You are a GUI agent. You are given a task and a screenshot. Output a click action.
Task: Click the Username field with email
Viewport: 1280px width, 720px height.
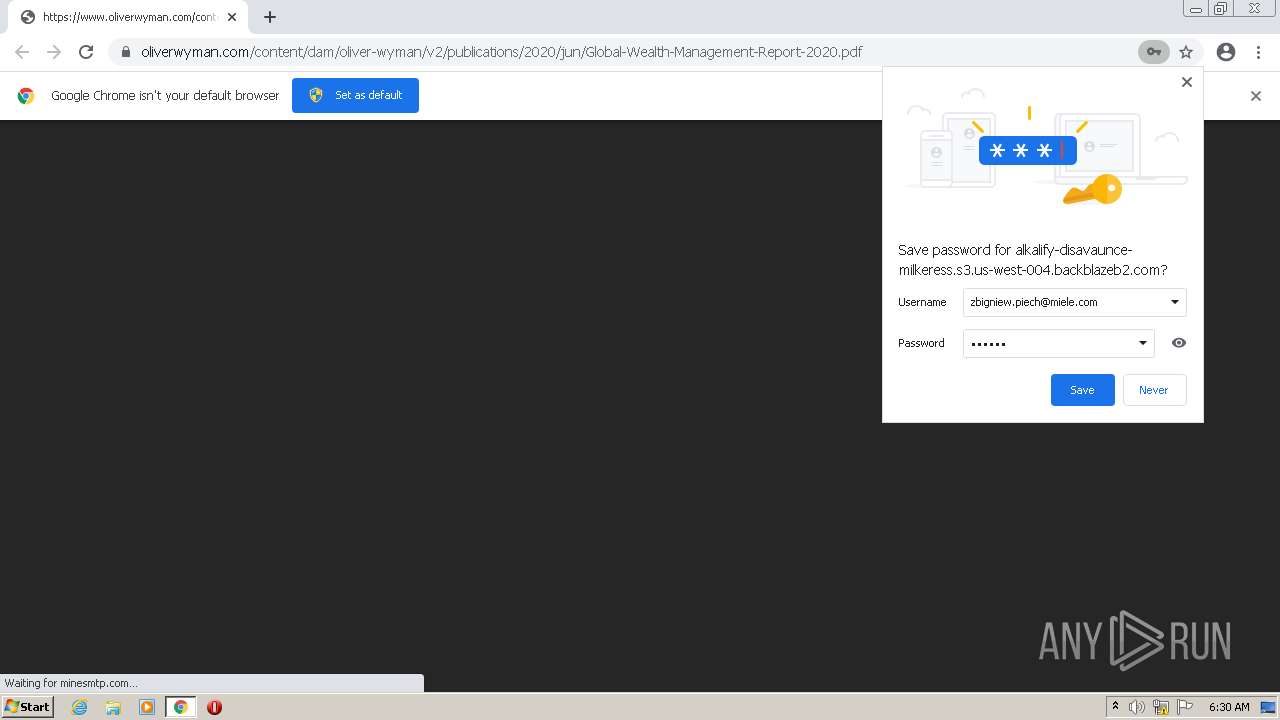[1074, 302]
